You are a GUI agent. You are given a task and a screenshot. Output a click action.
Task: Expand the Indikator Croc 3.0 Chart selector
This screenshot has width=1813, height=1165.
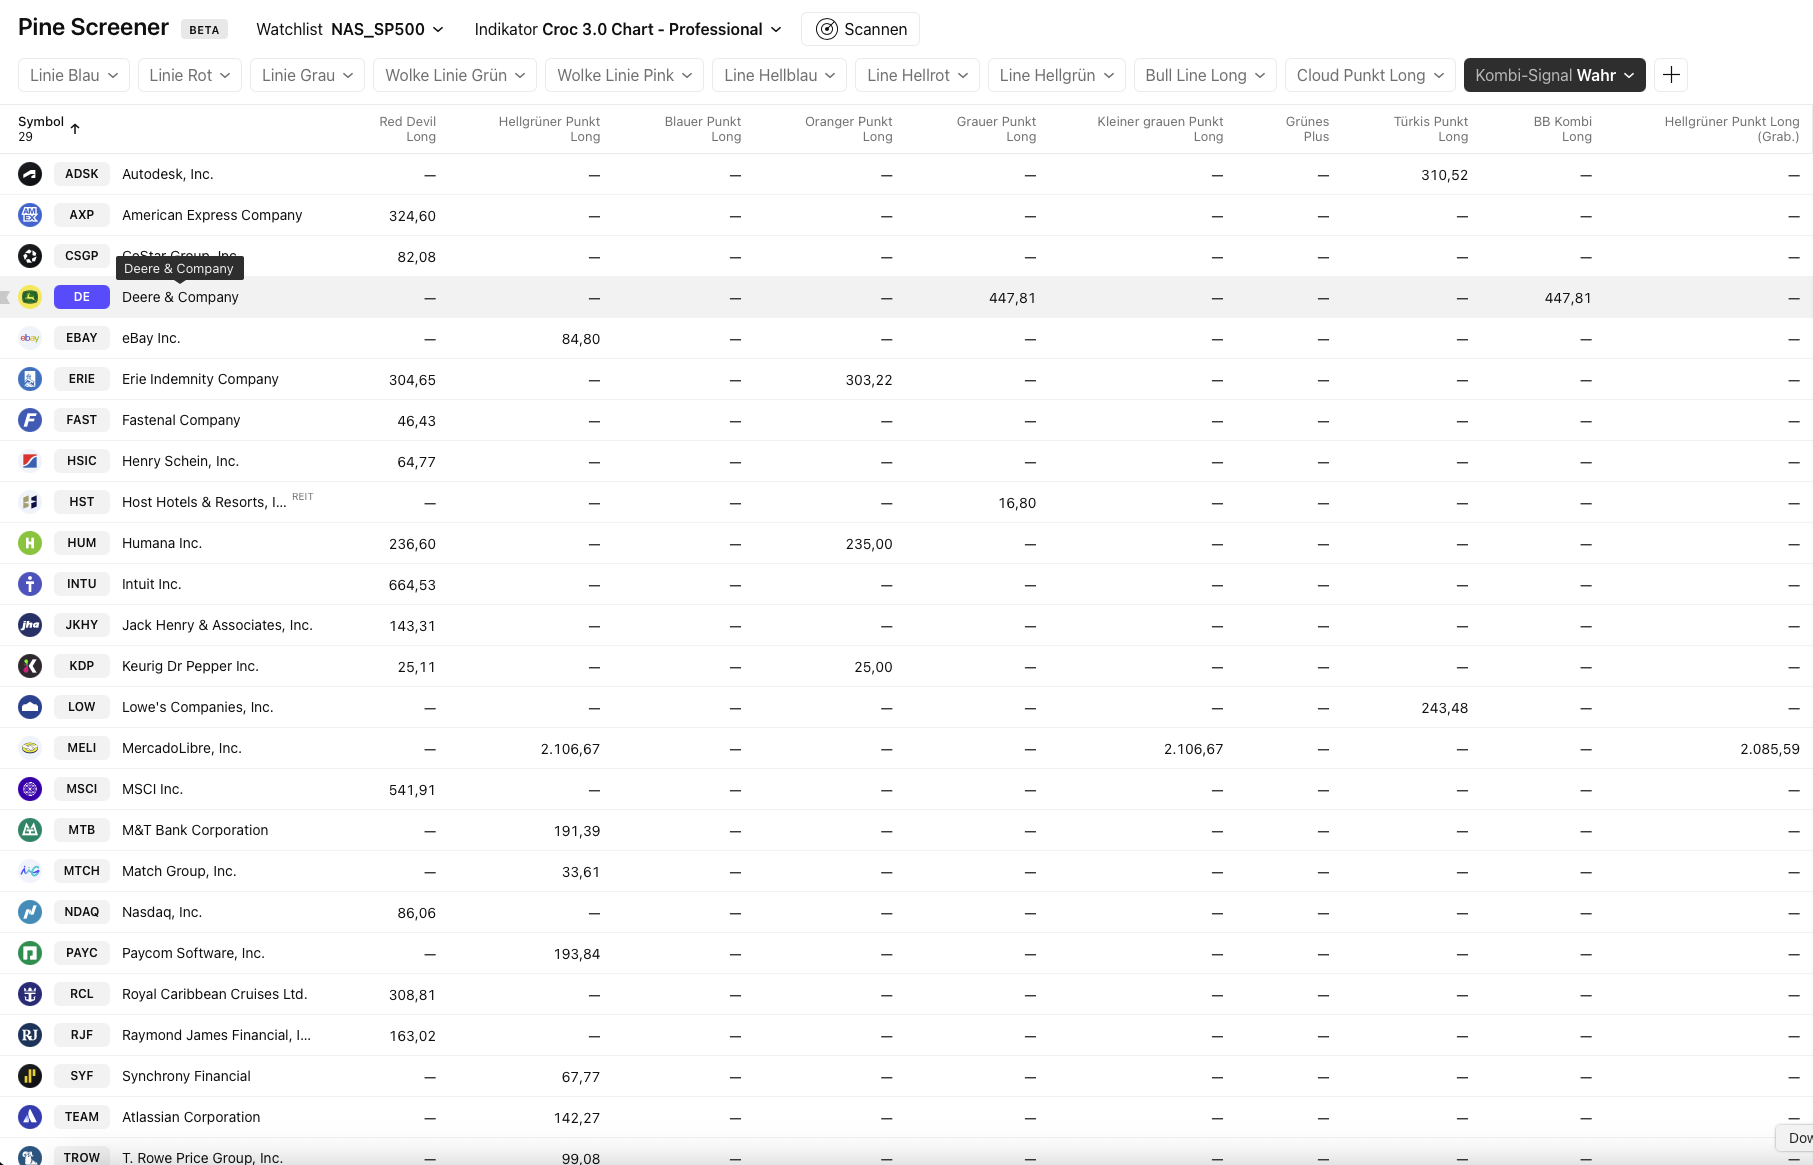click(627, 29)
